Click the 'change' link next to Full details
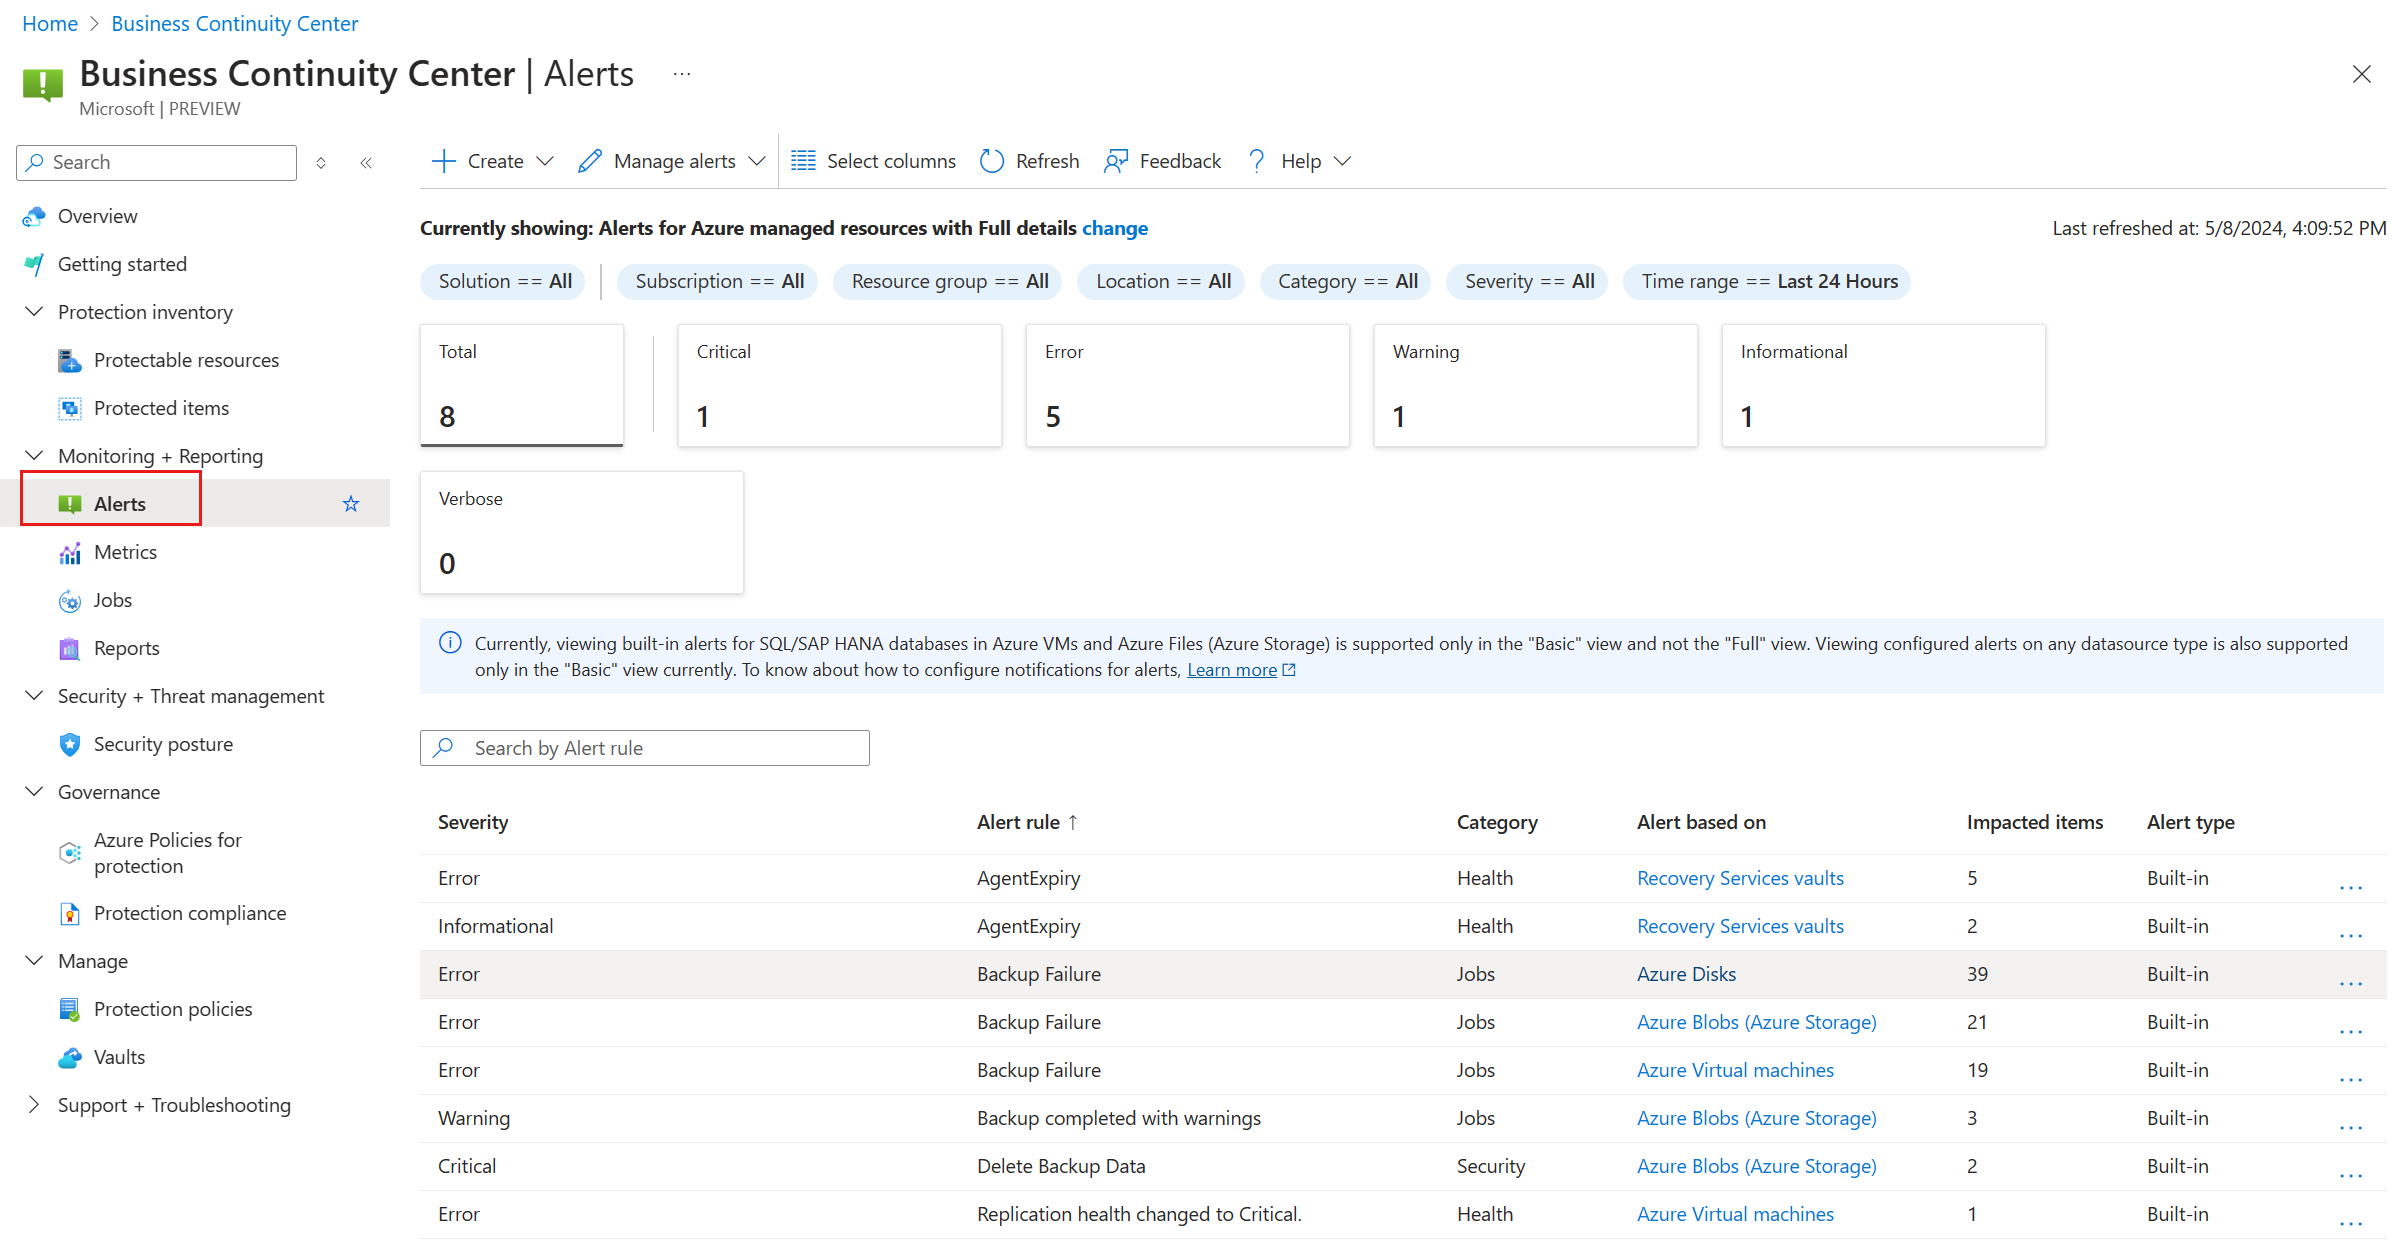Screen dimensions: 2398x1246 coord(1114,228)
